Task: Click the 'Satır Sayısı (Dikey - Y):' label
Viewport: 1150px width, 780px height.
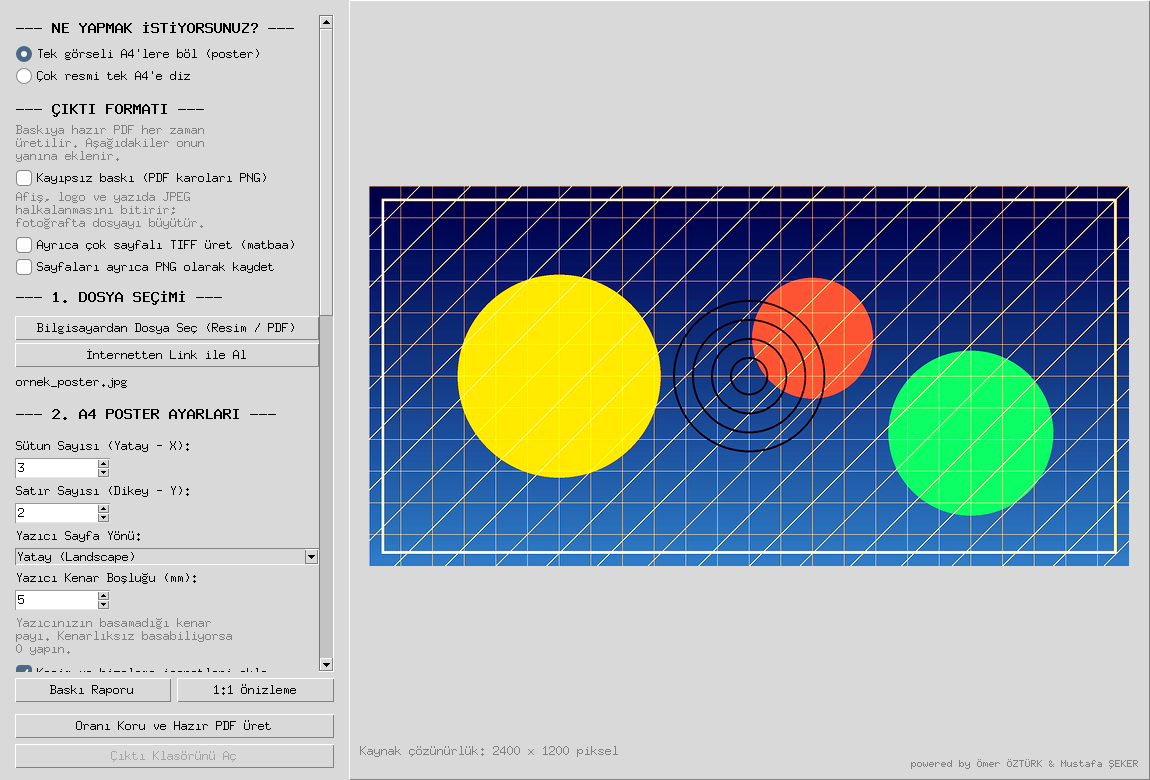Action: click(x=103, y=490)
